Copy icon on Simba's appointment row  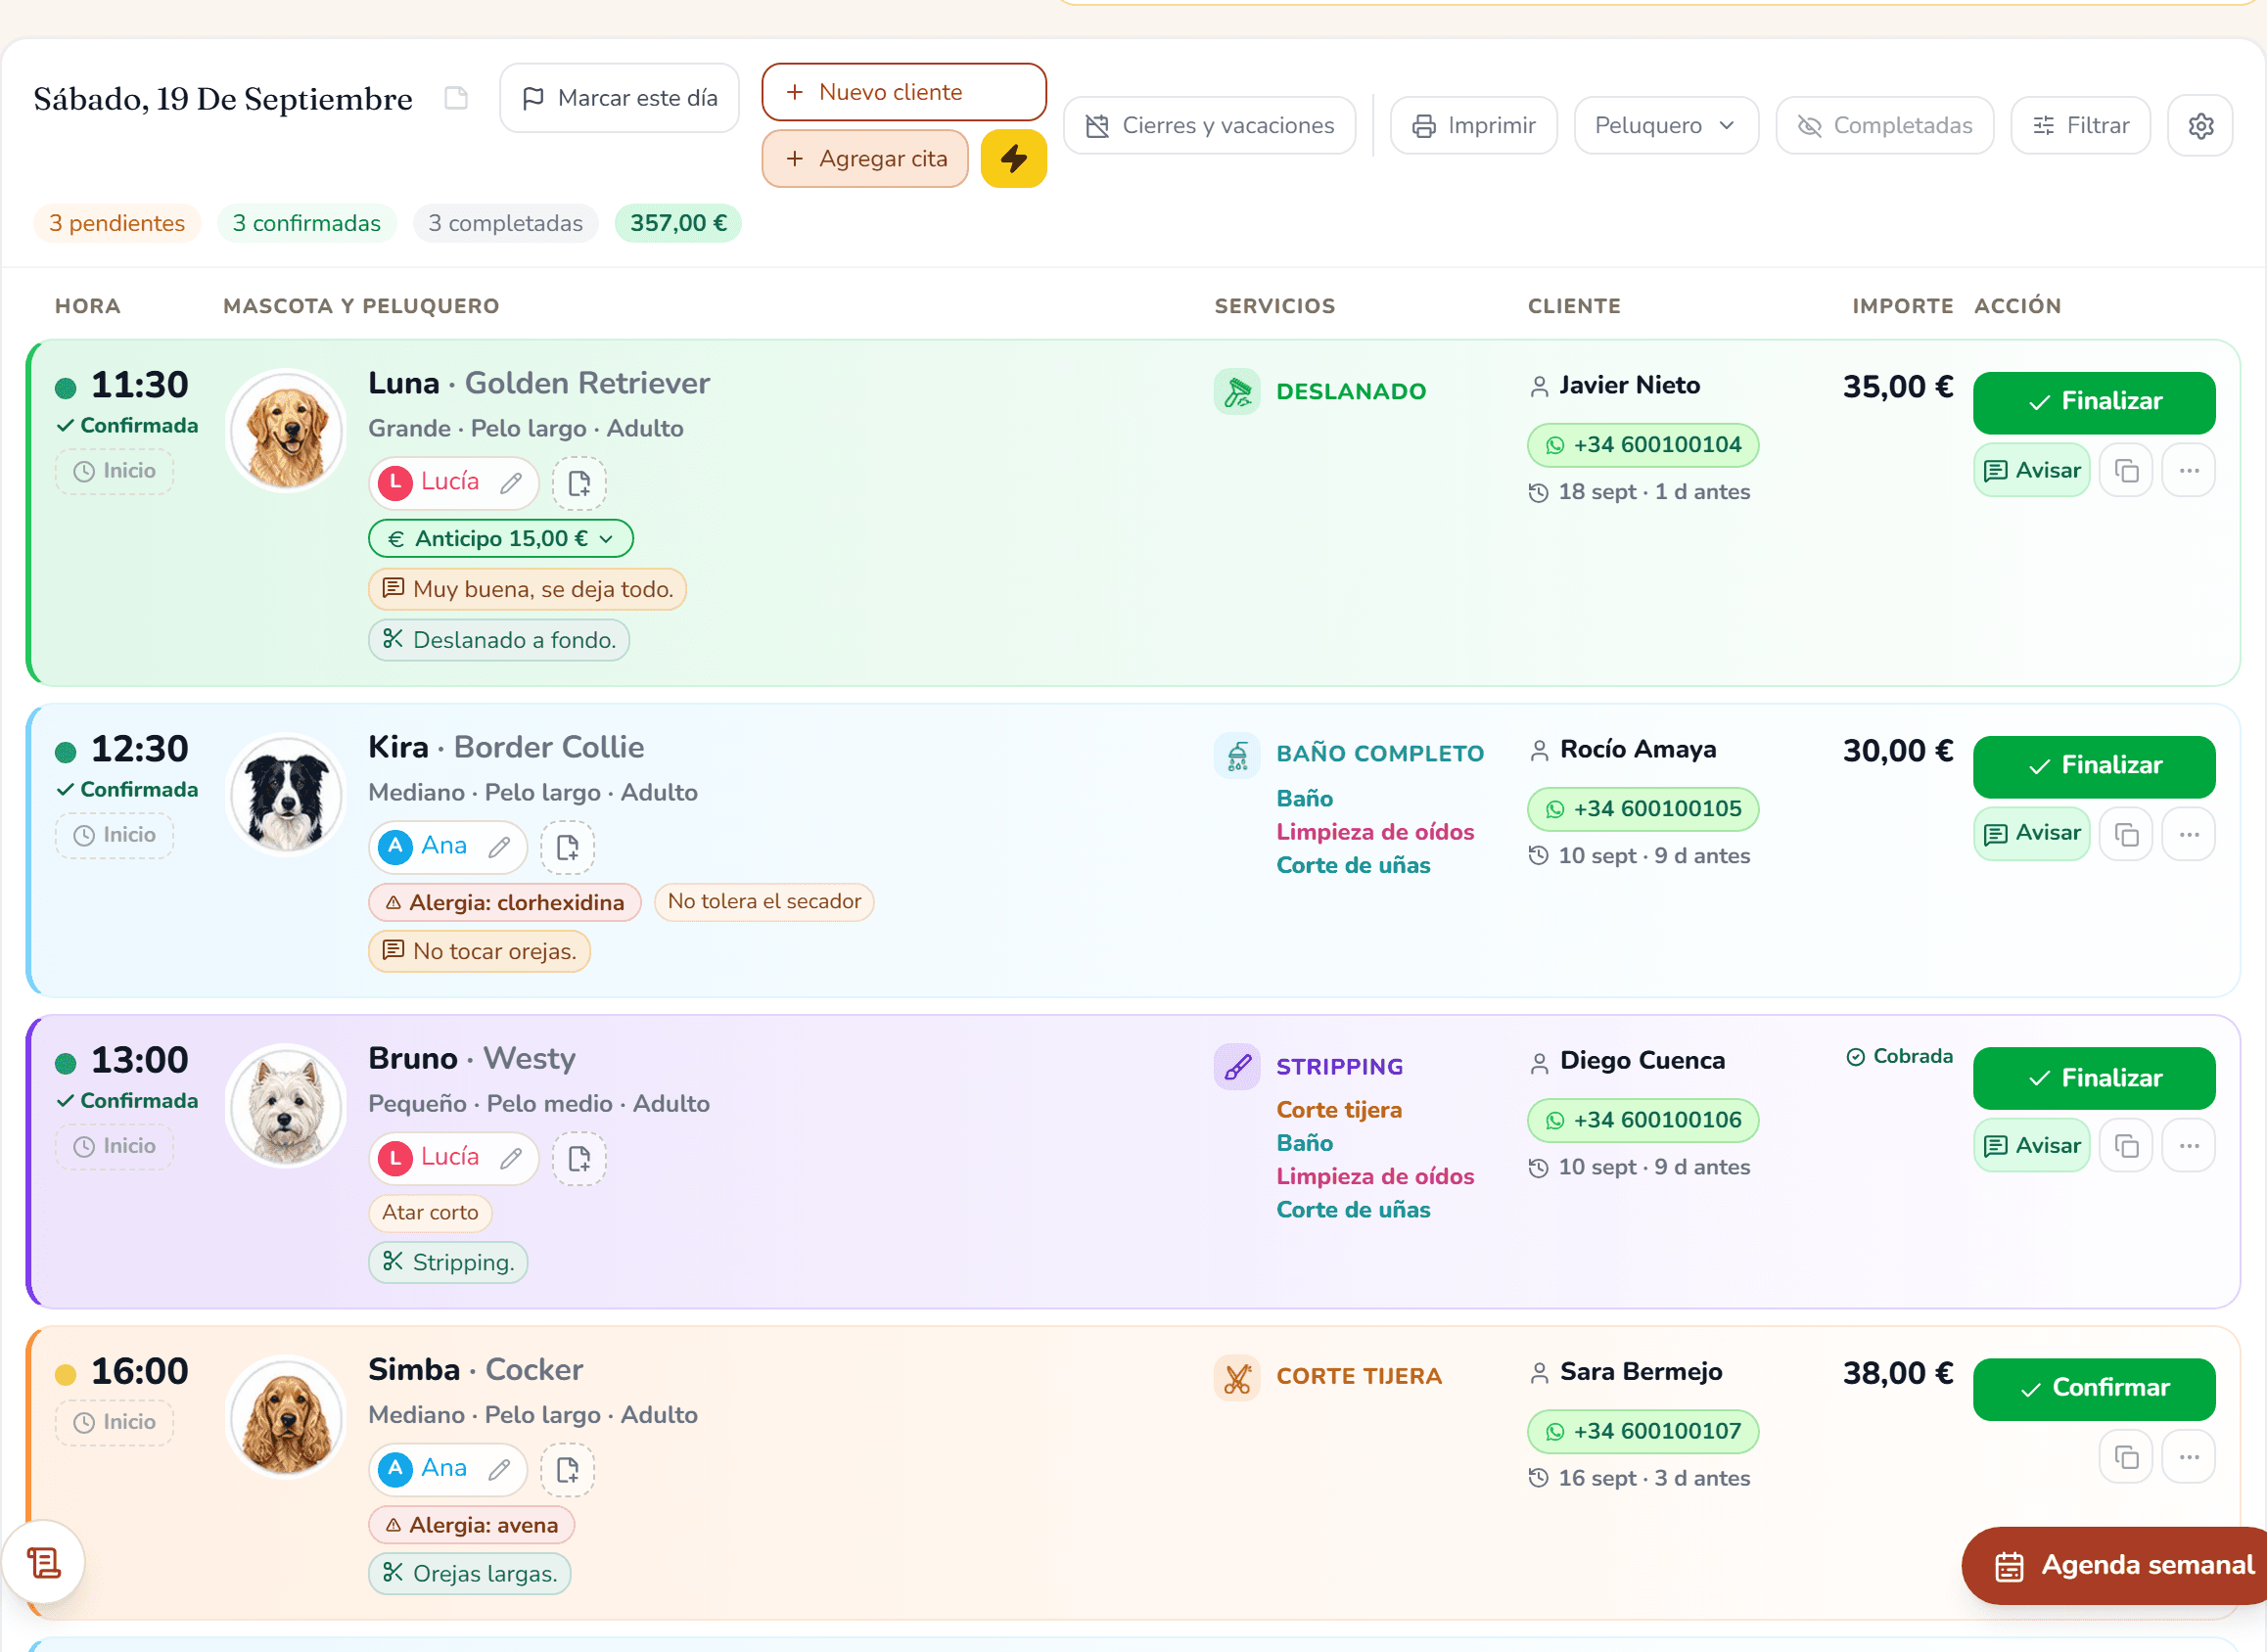[x=2126, y=1457]
